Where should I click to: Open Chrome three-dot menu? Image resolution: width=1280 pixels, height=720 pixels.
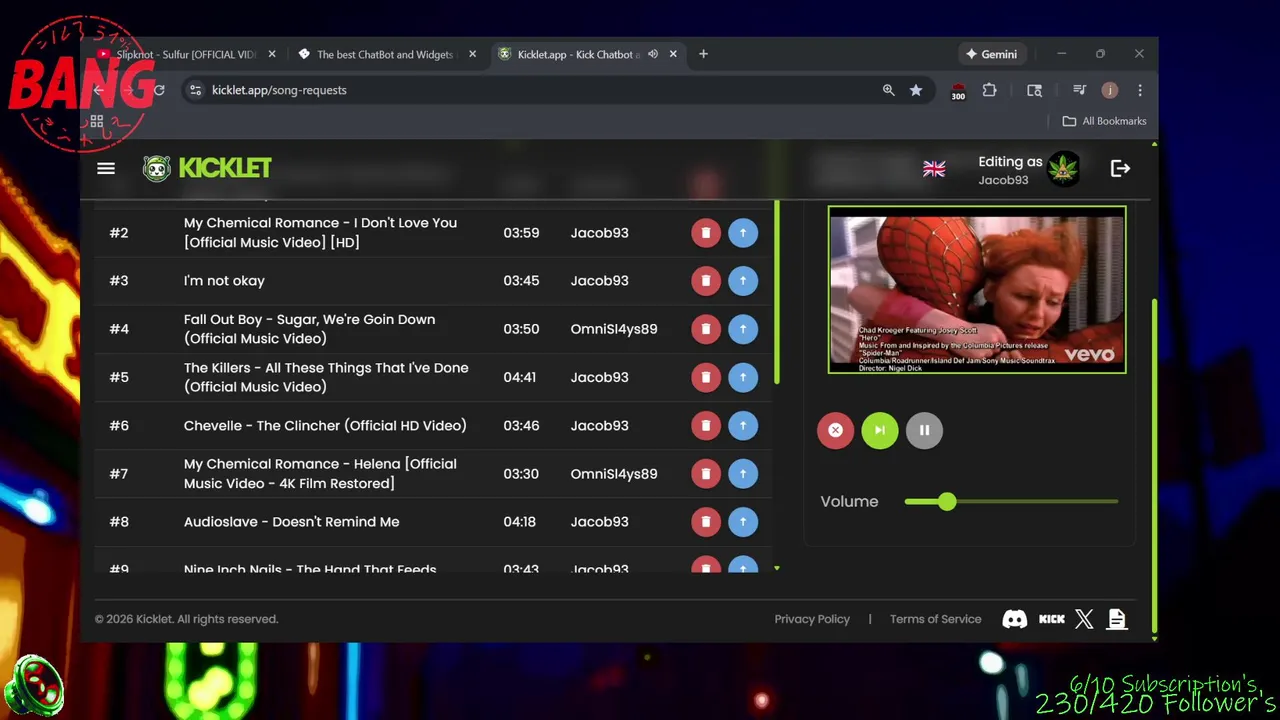[1139, 90]
